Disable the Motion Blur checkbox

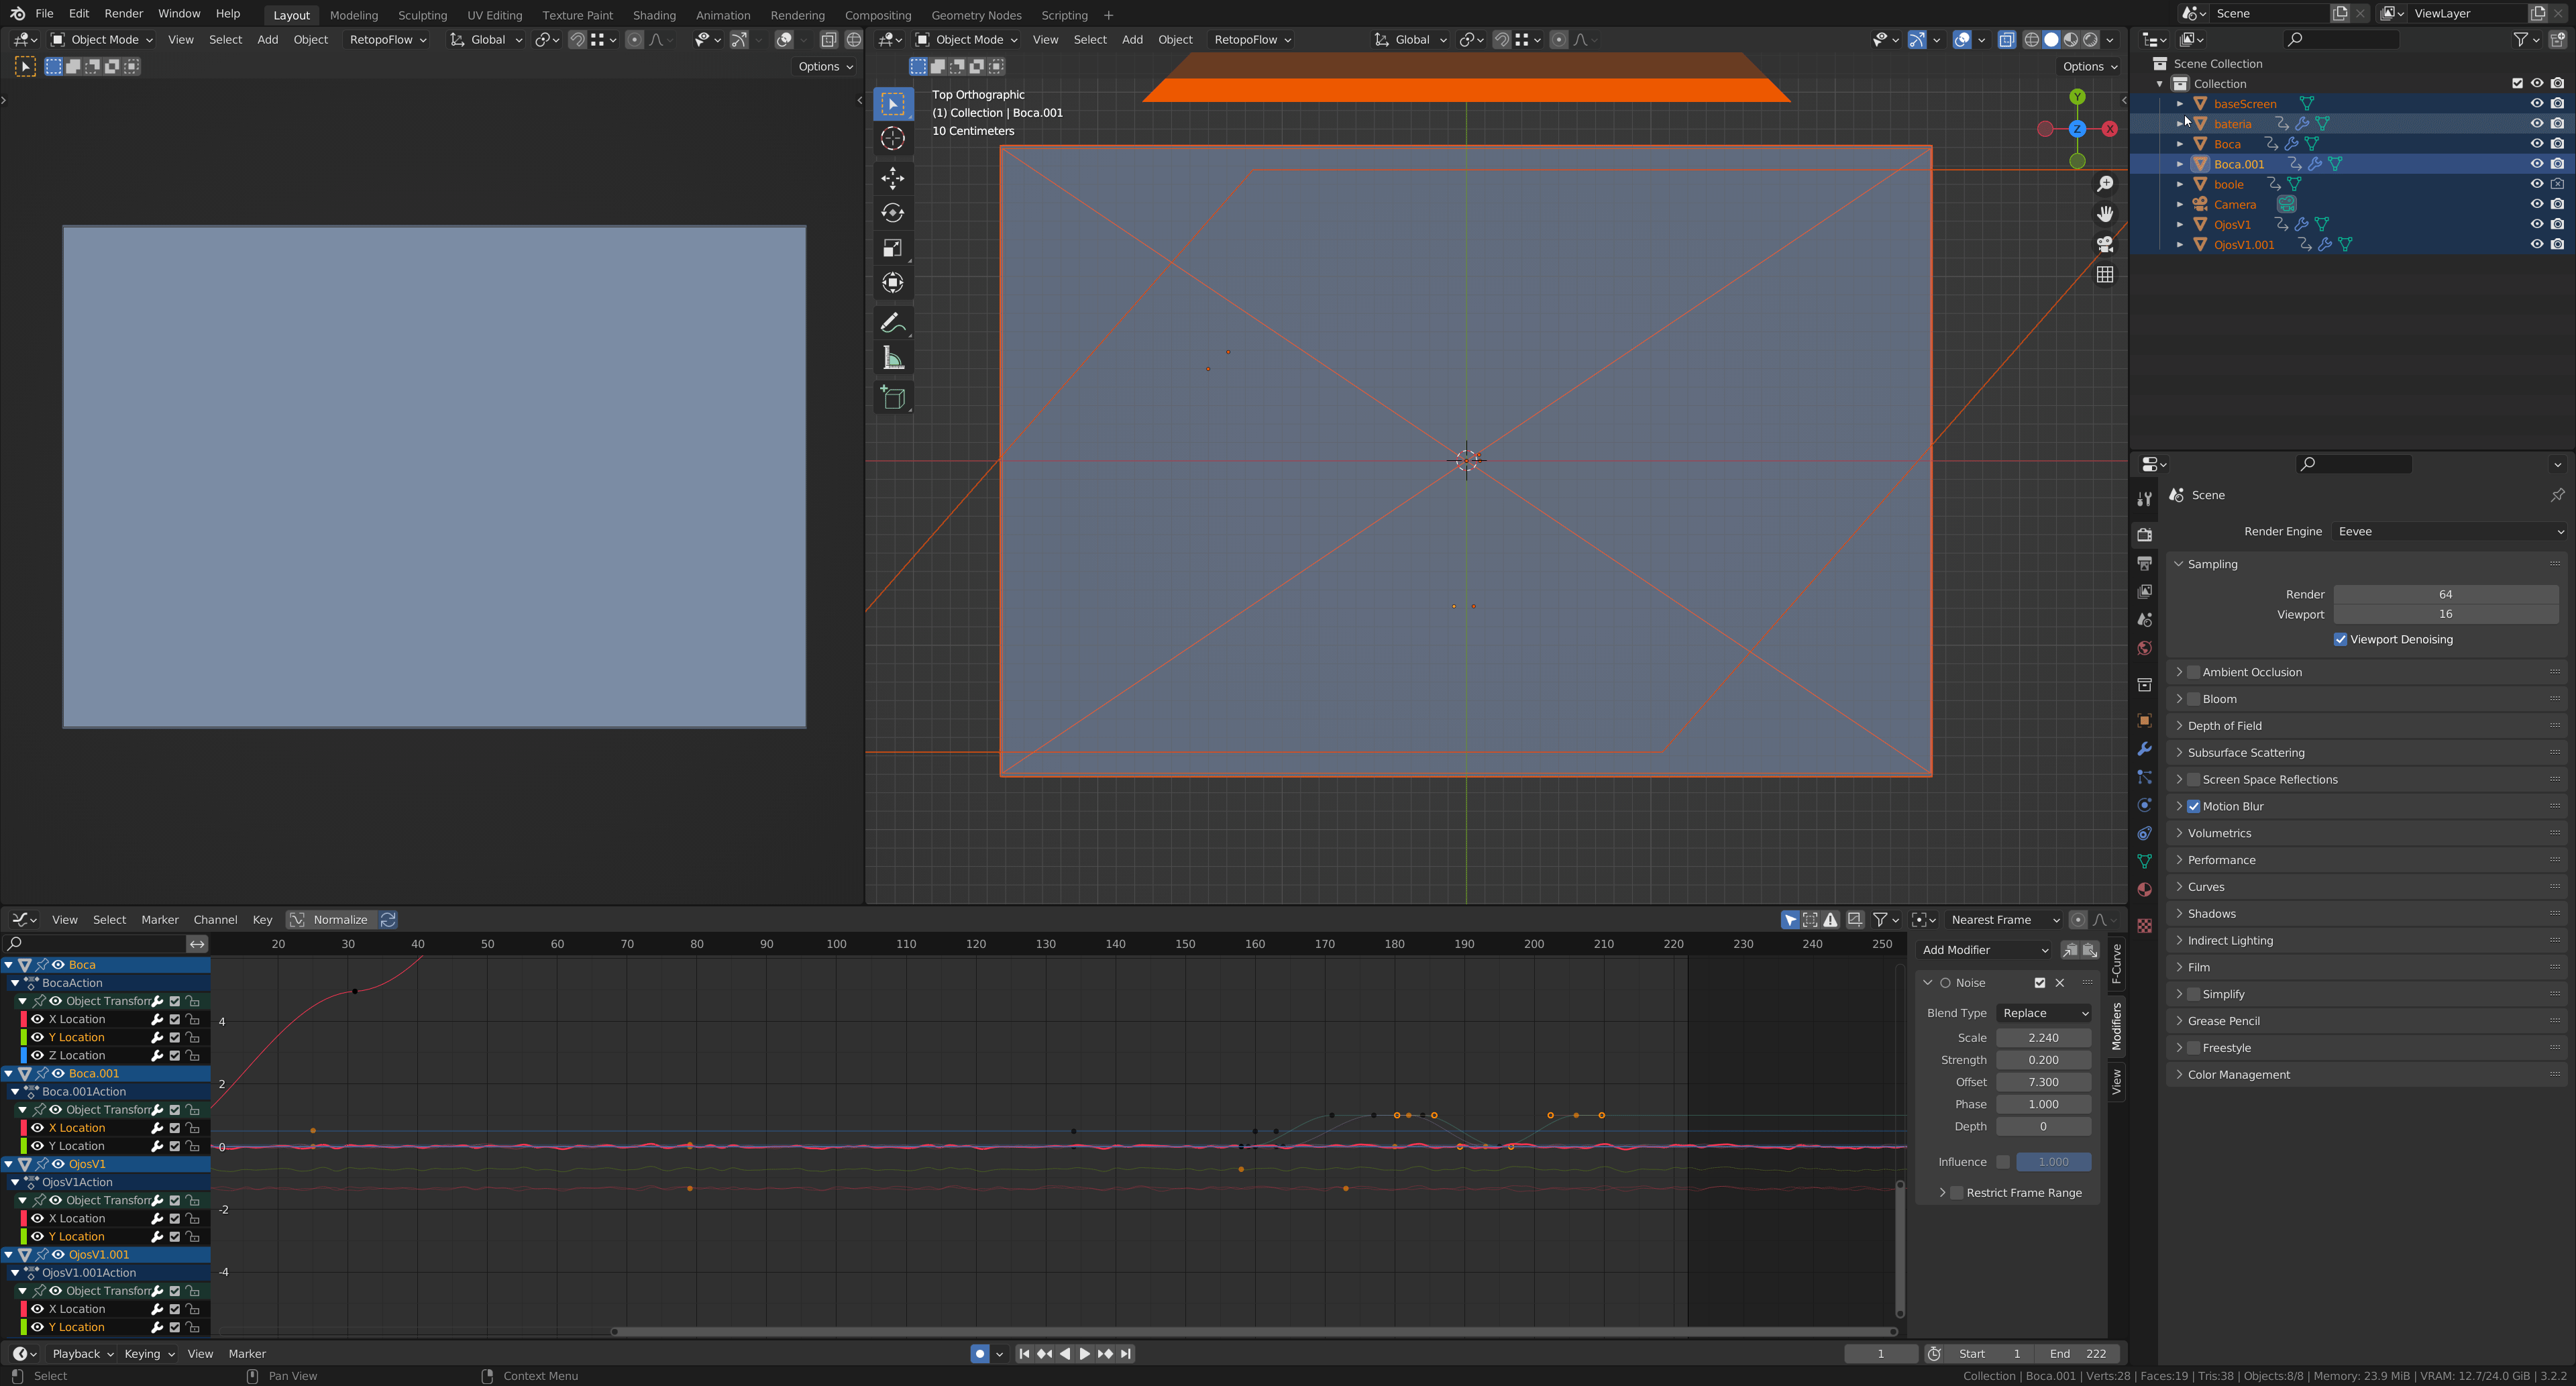click(2193, 806)
